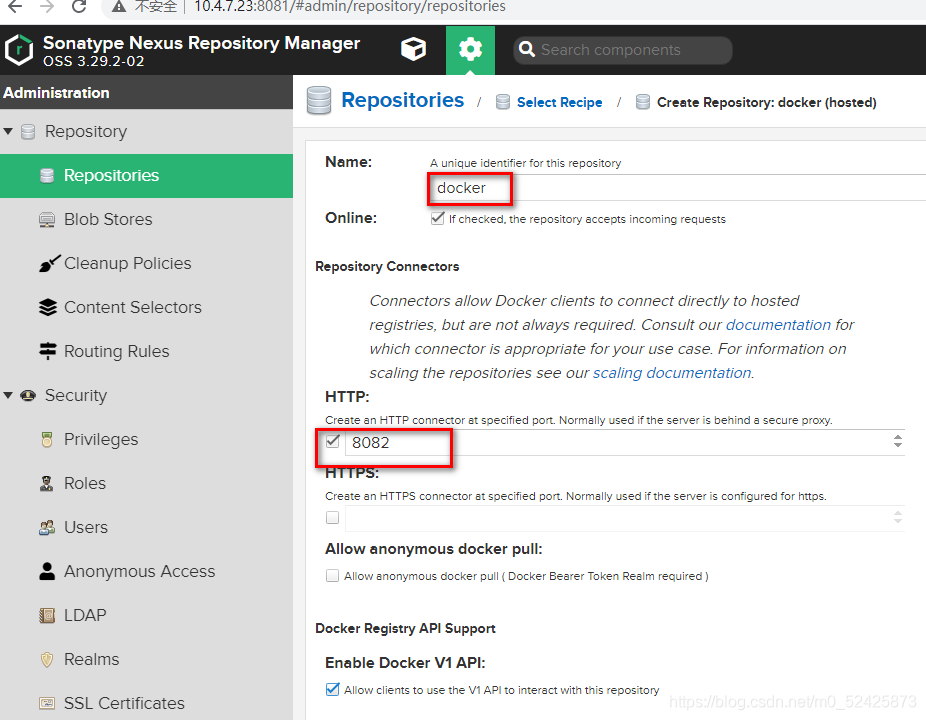The height and width of the screenshot is (720, 926).
Task: Click the Cleanup Policies broom icon
Action: 49,263
